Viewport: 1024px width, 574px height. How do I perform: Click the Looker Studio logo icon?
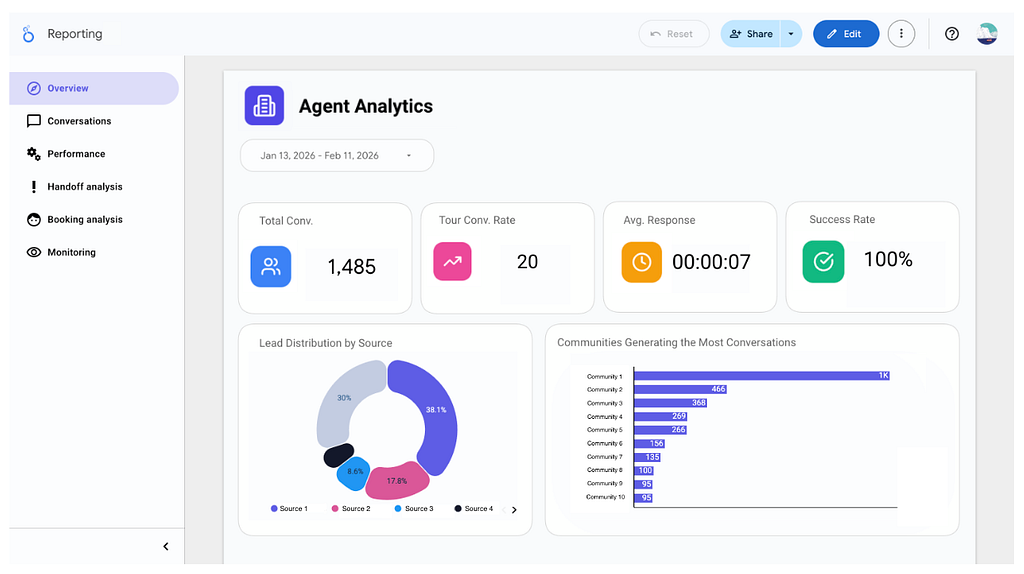pos(28,34)
